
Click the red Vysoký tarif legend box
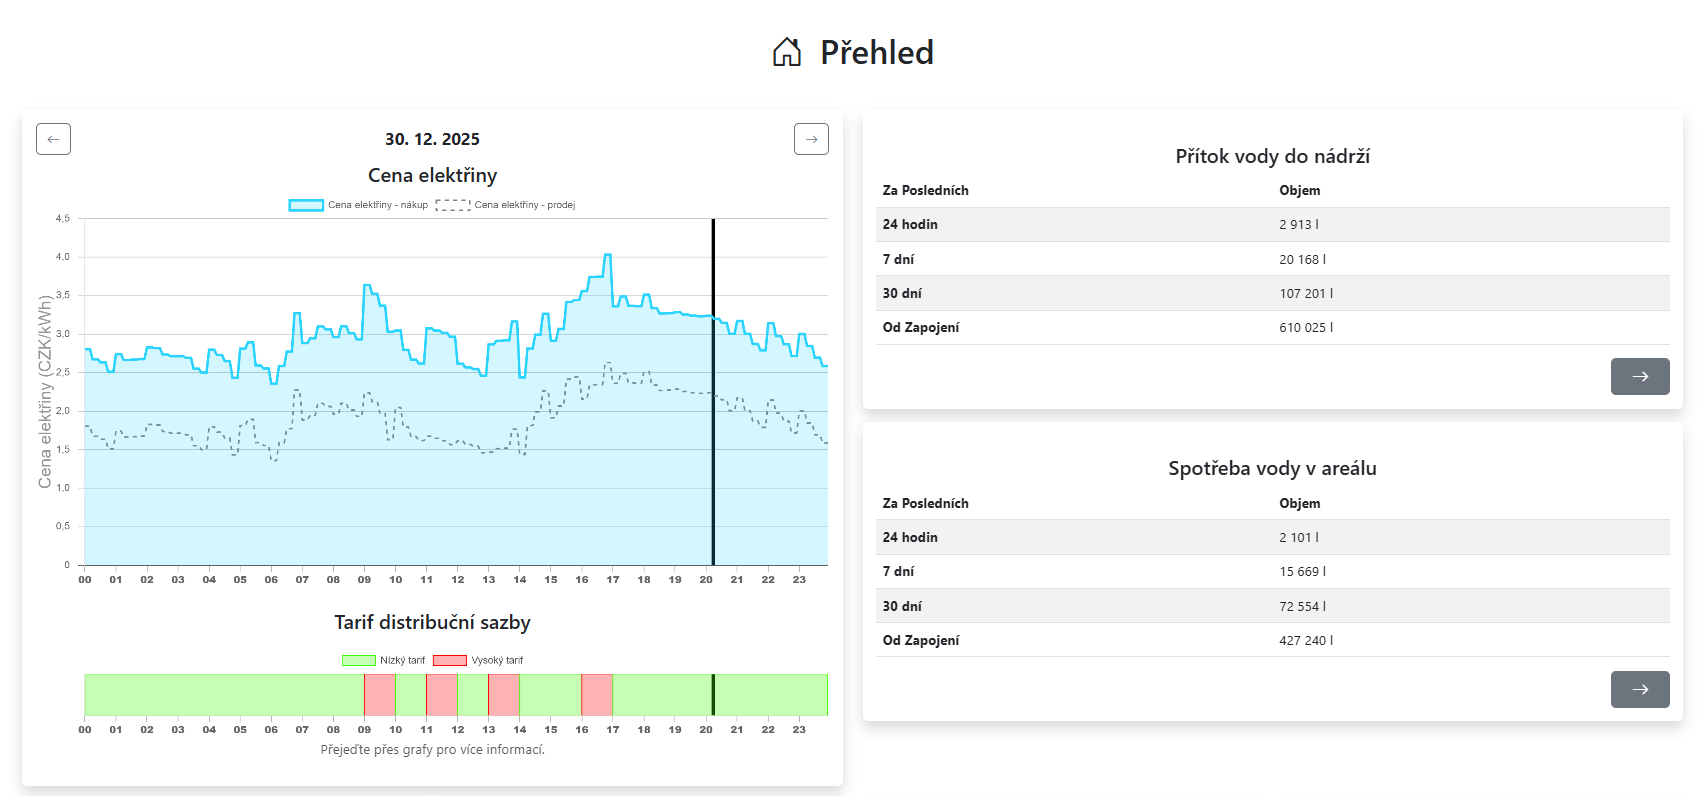click(x=450, y=660)
